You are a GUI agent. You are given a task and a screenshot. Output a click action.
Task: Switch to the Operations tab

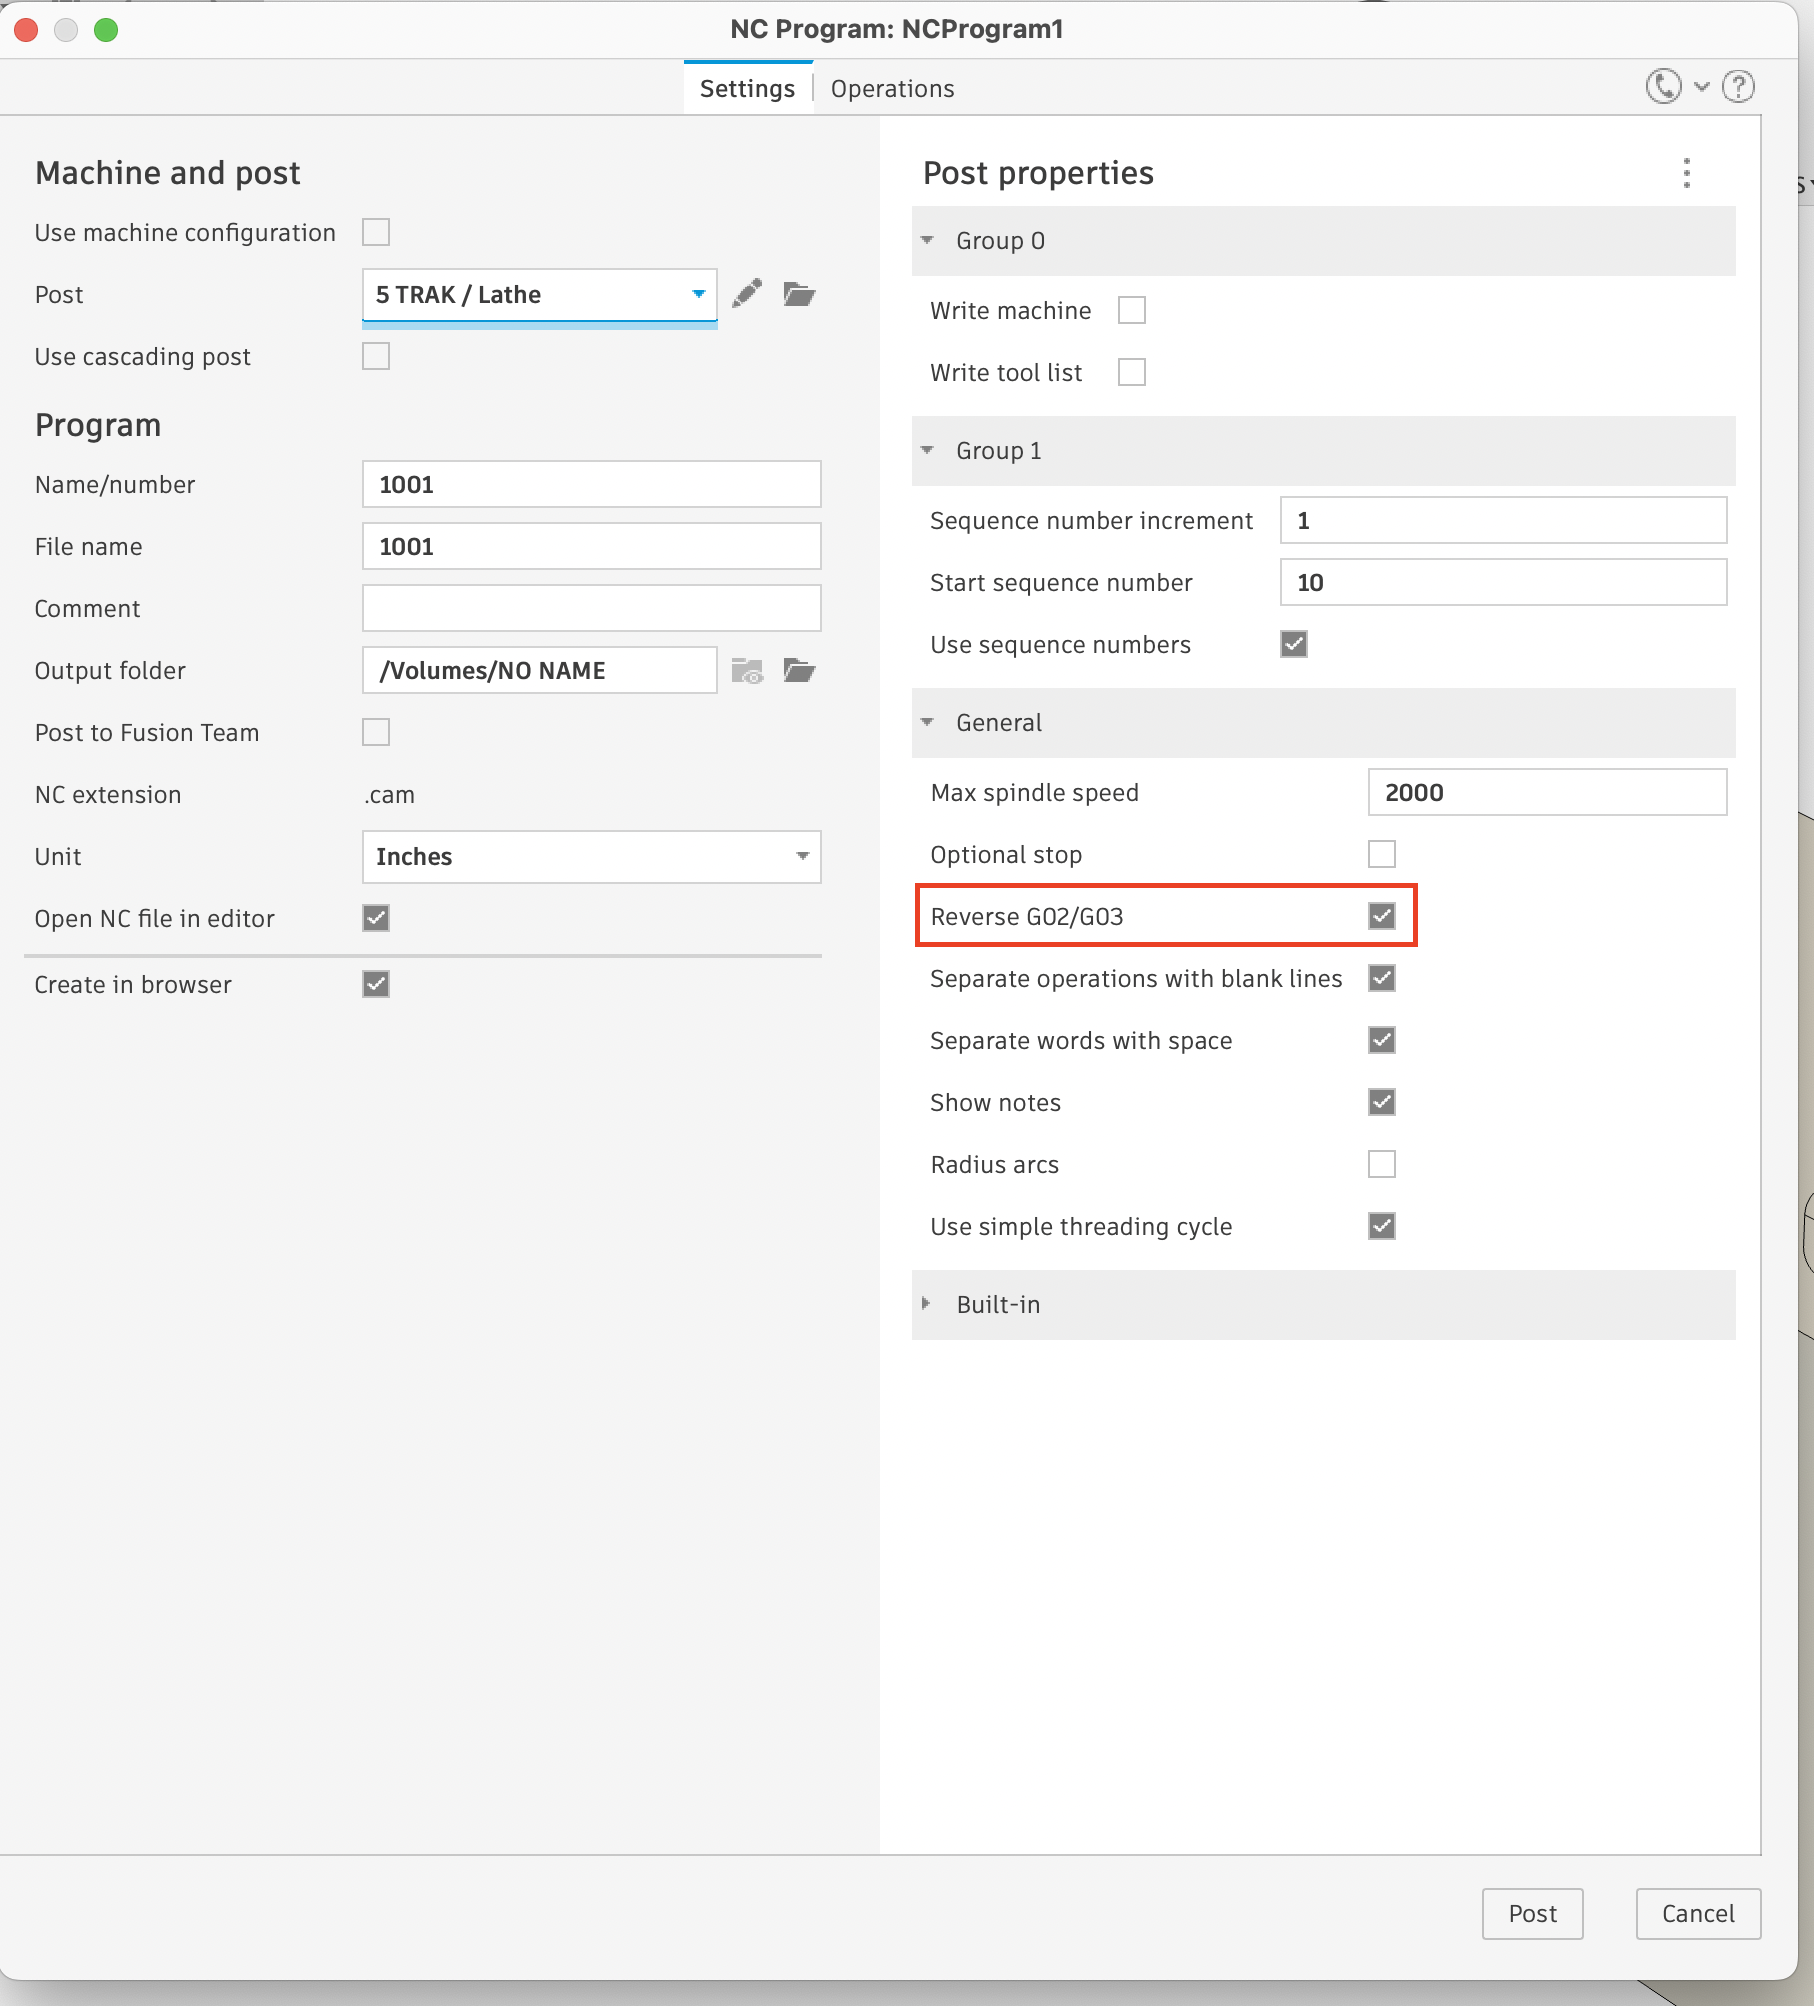(892, 89)
